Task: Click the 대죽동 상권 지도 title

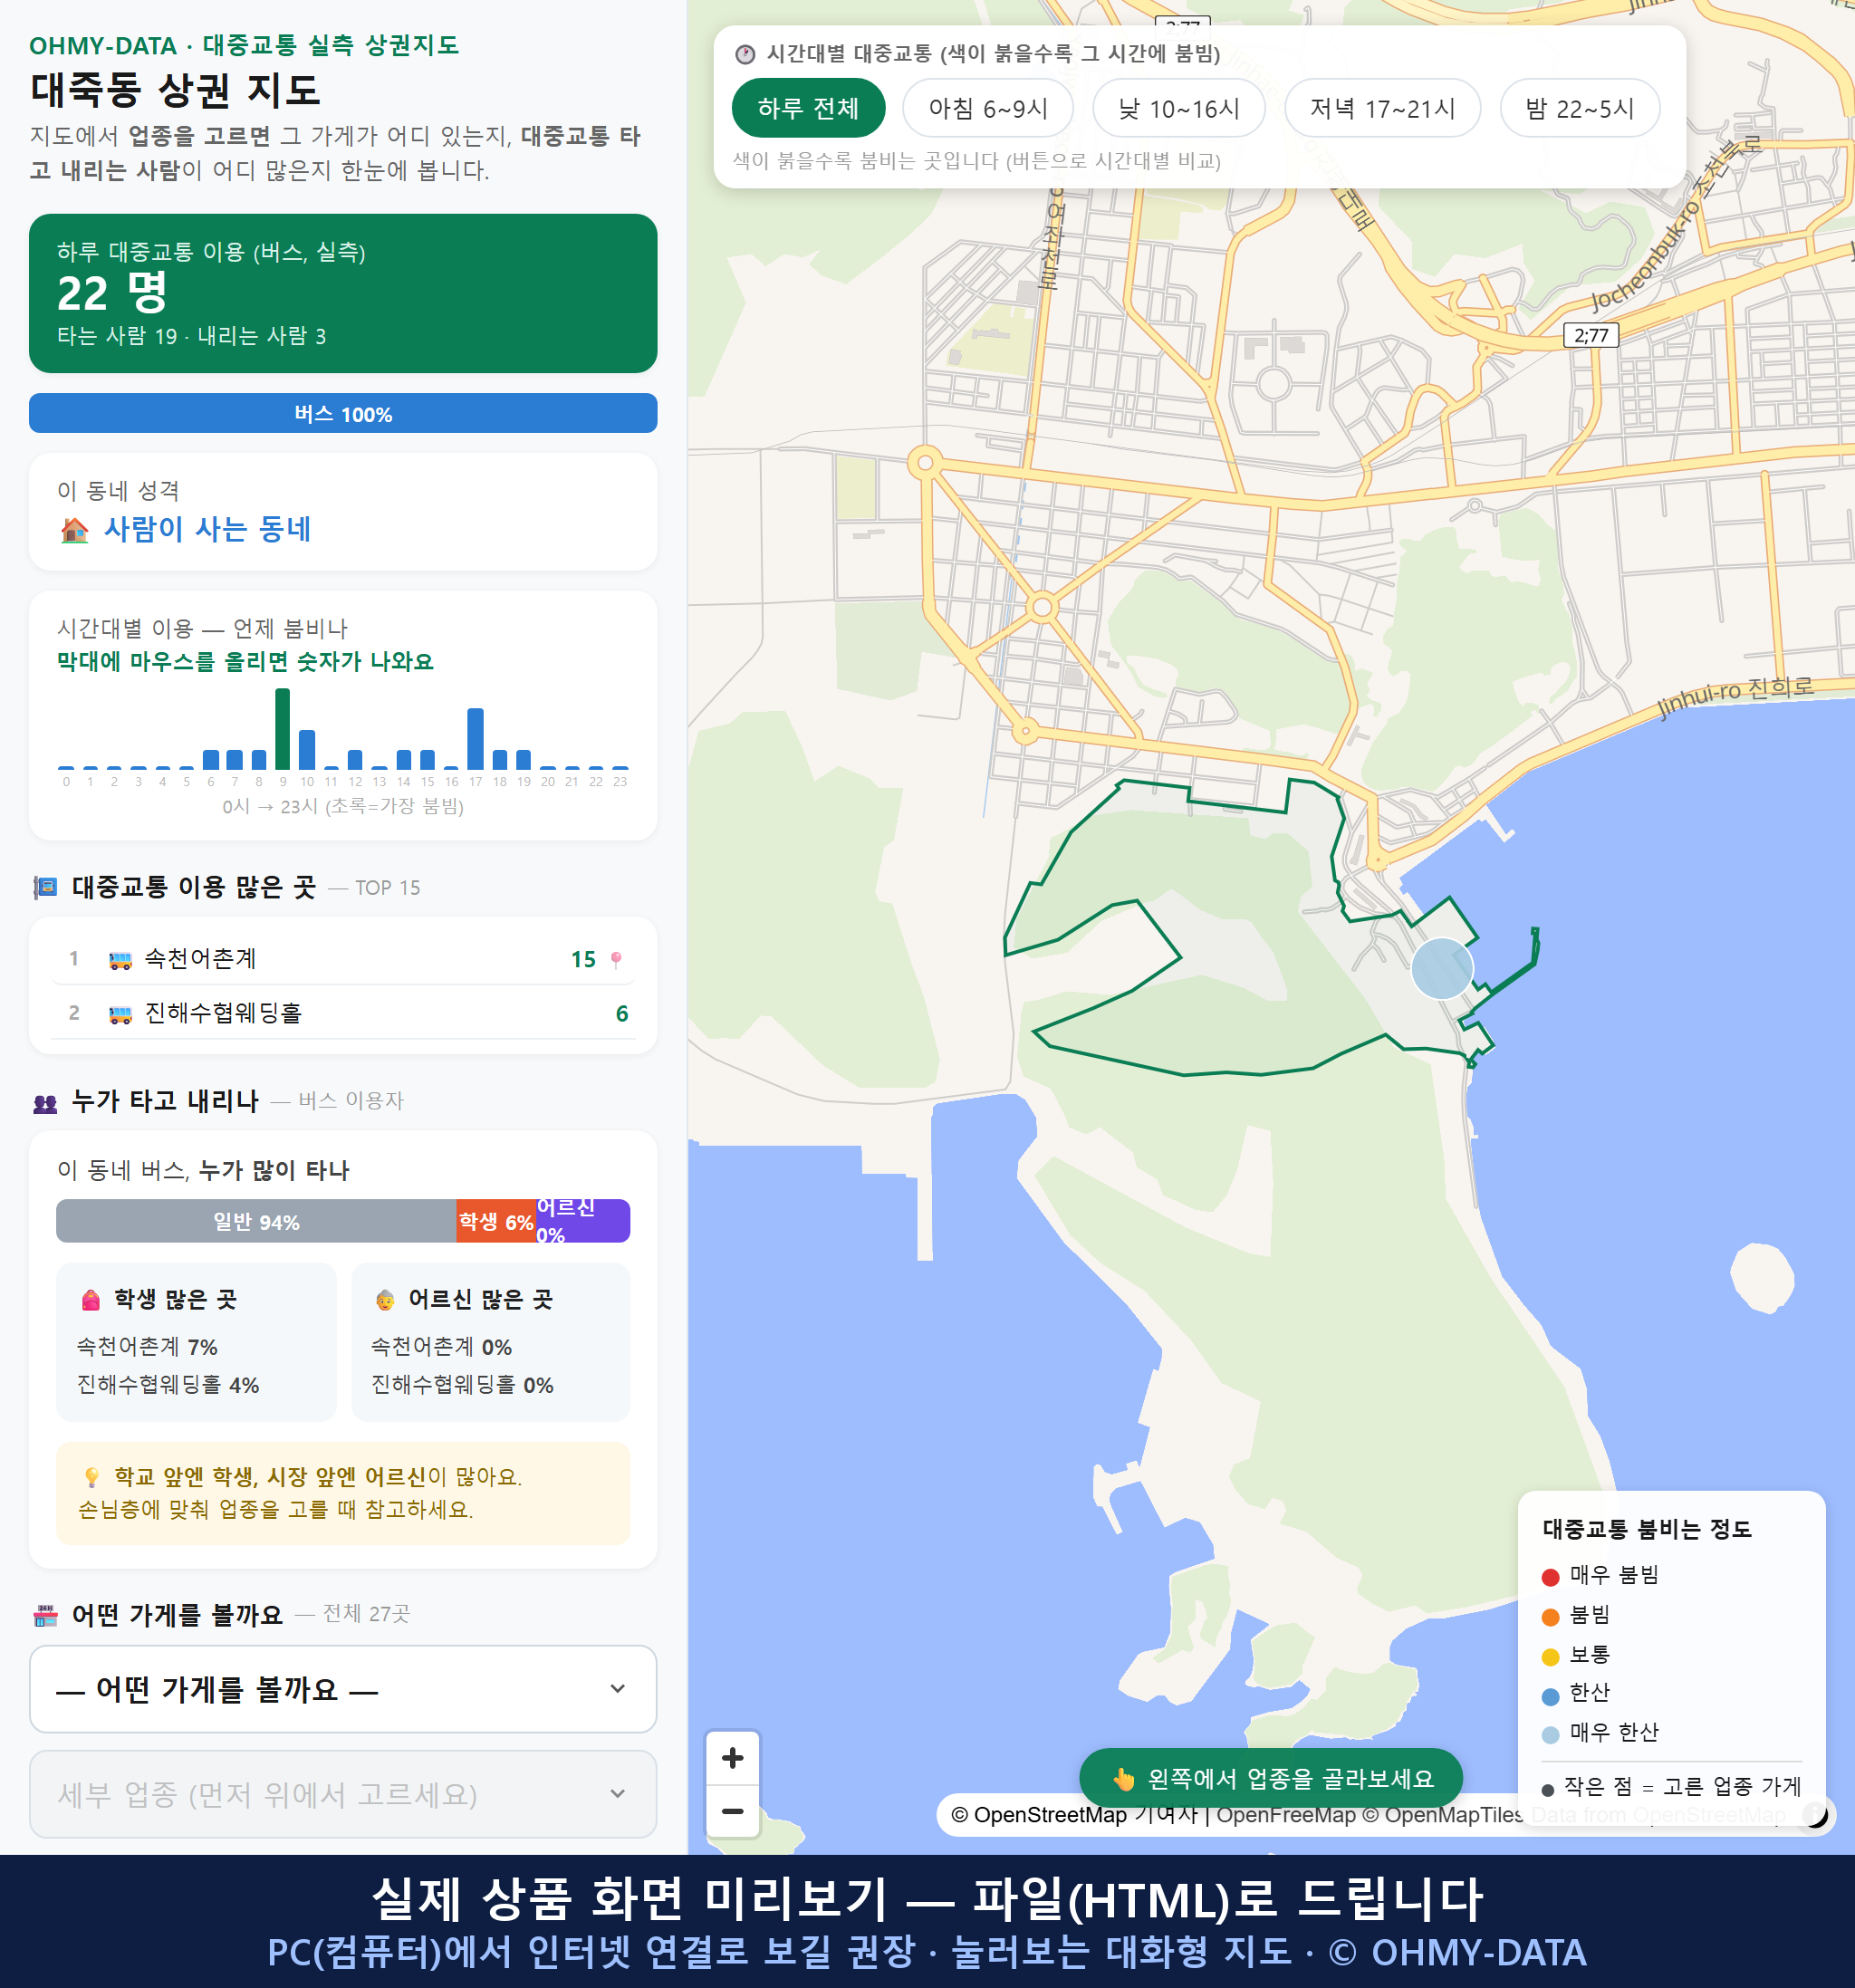Action: (175, 89)
